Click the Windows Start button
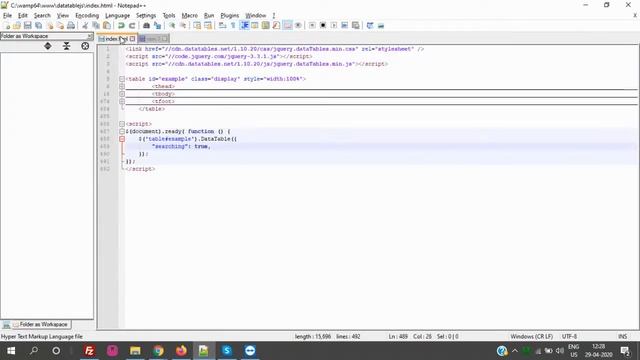Viewport: 640px width, 360px height. [x=11, y=351]
